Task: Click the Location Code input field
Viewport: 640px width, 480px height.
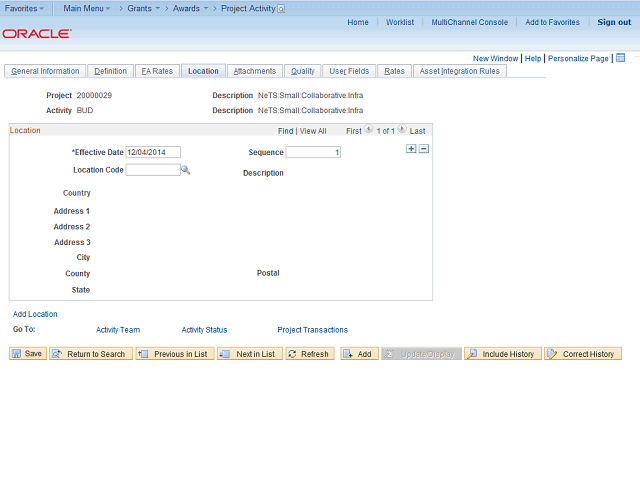Action: tap(153, 170)
